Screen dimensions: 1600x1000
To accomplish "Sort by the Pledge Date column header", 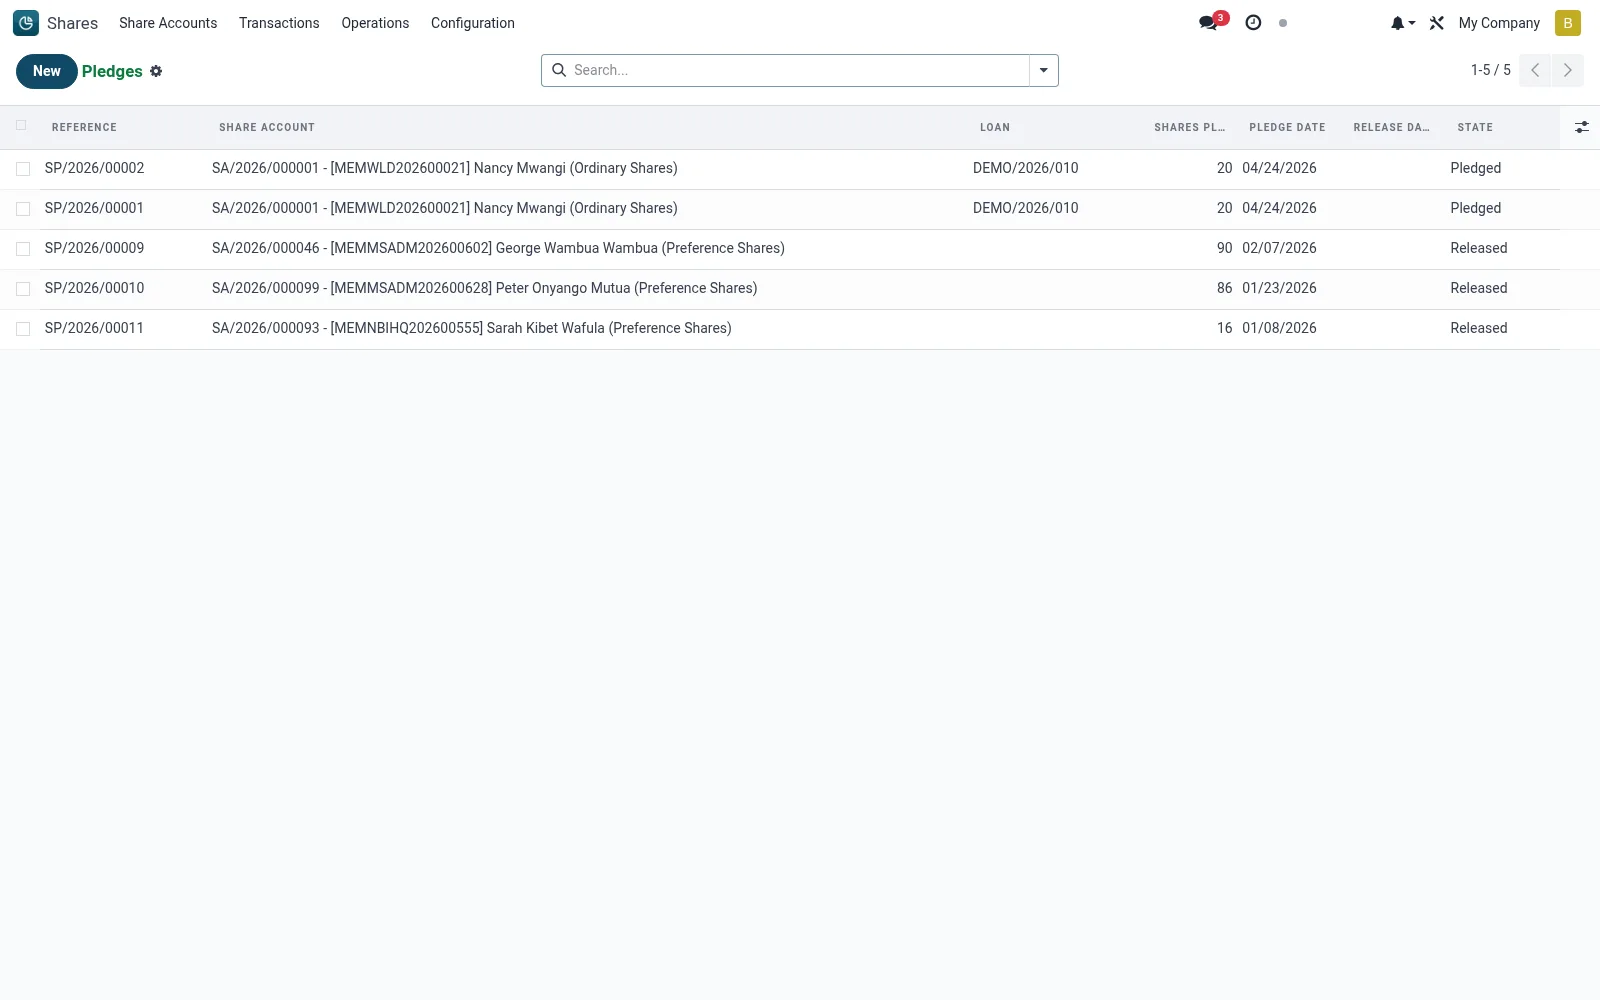I will pos(1287,127).
